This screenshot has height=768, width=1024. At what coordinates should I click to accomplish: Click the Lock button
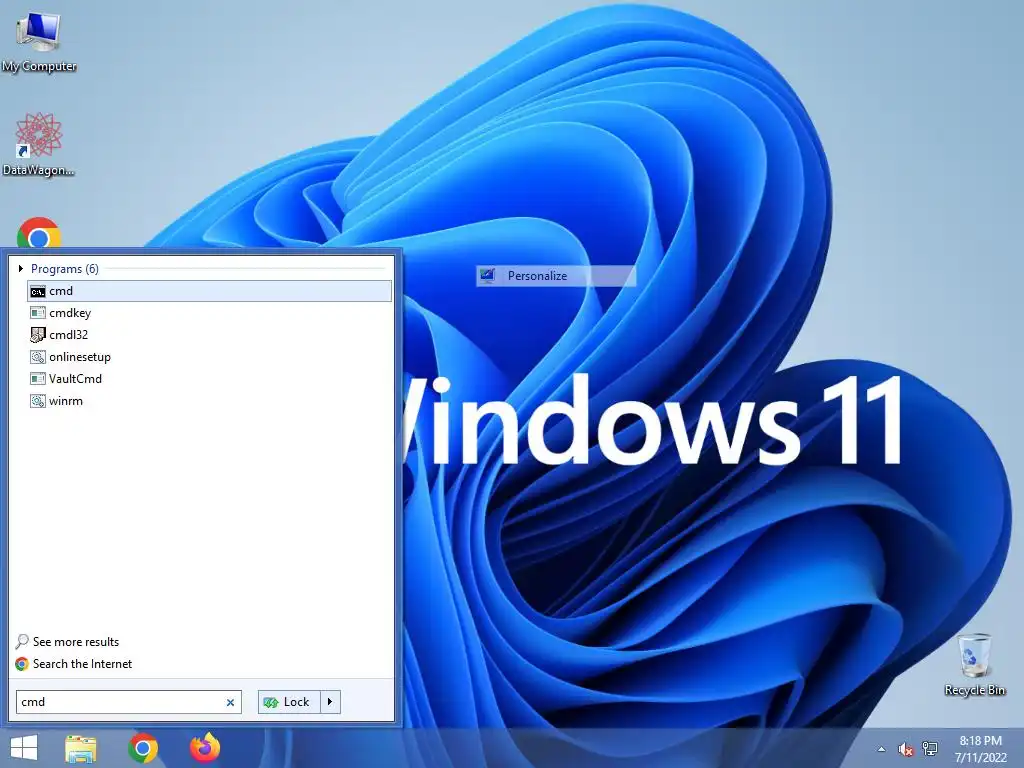[x=289, y=702]
